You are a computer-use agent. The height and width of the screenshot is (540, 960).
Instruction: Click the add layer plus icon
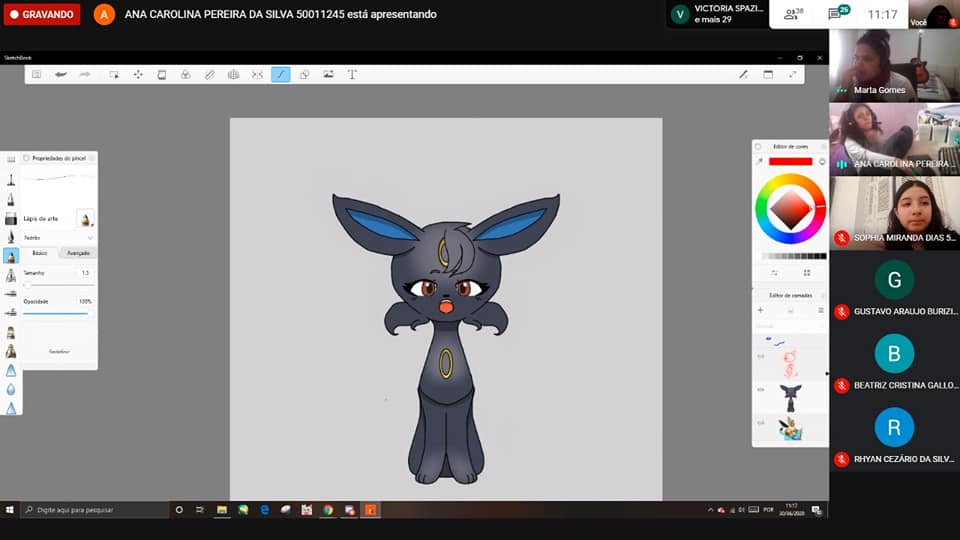760,310
